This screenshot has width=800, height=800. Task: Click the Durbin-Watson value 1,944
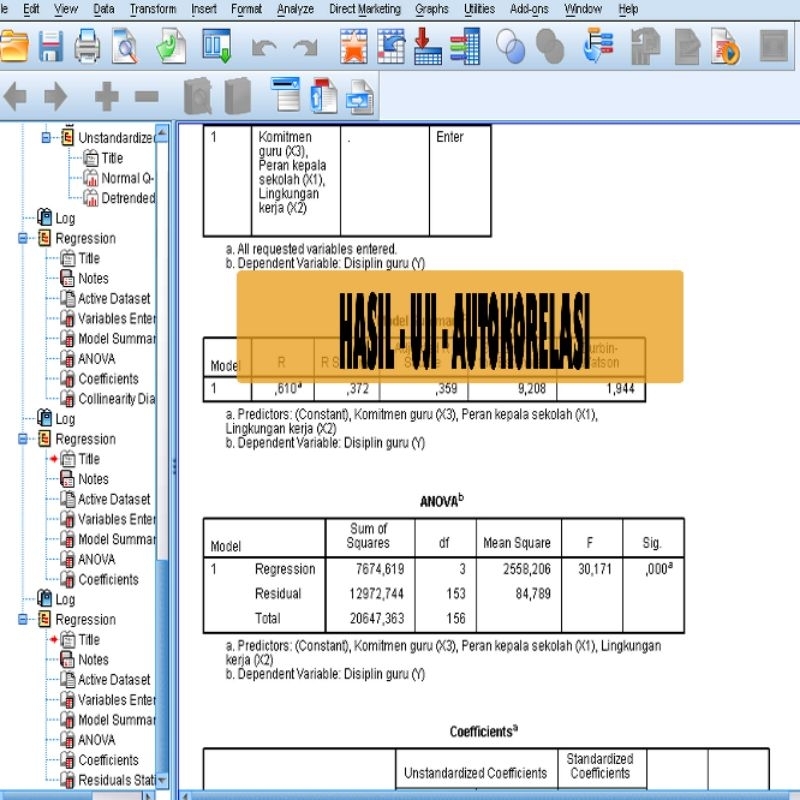coord(620,389)
